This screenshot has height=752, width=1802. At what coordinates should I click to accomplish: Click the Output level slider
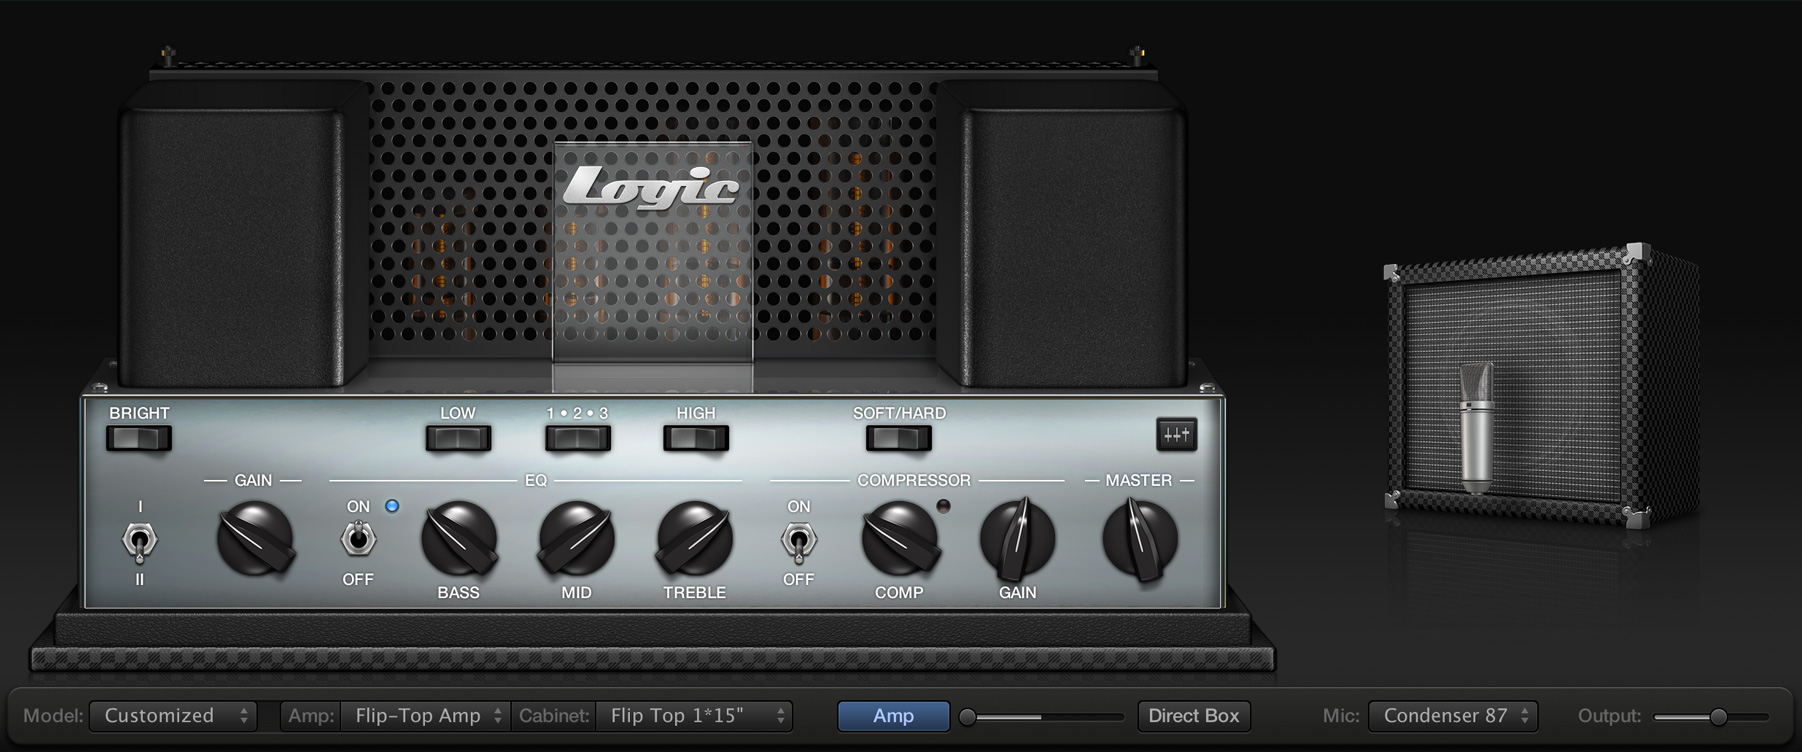1711,717
